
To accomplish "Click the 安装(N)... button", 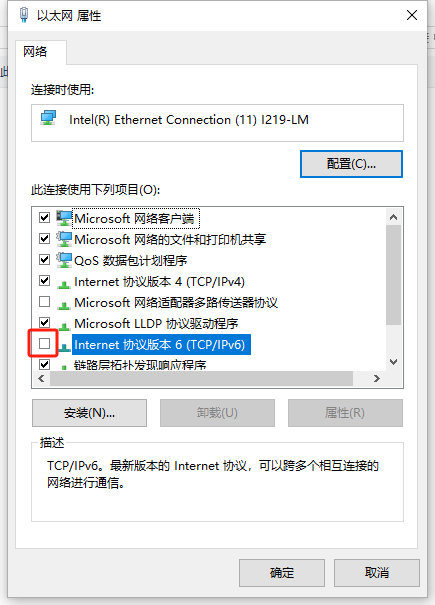I will coord(89,413).
